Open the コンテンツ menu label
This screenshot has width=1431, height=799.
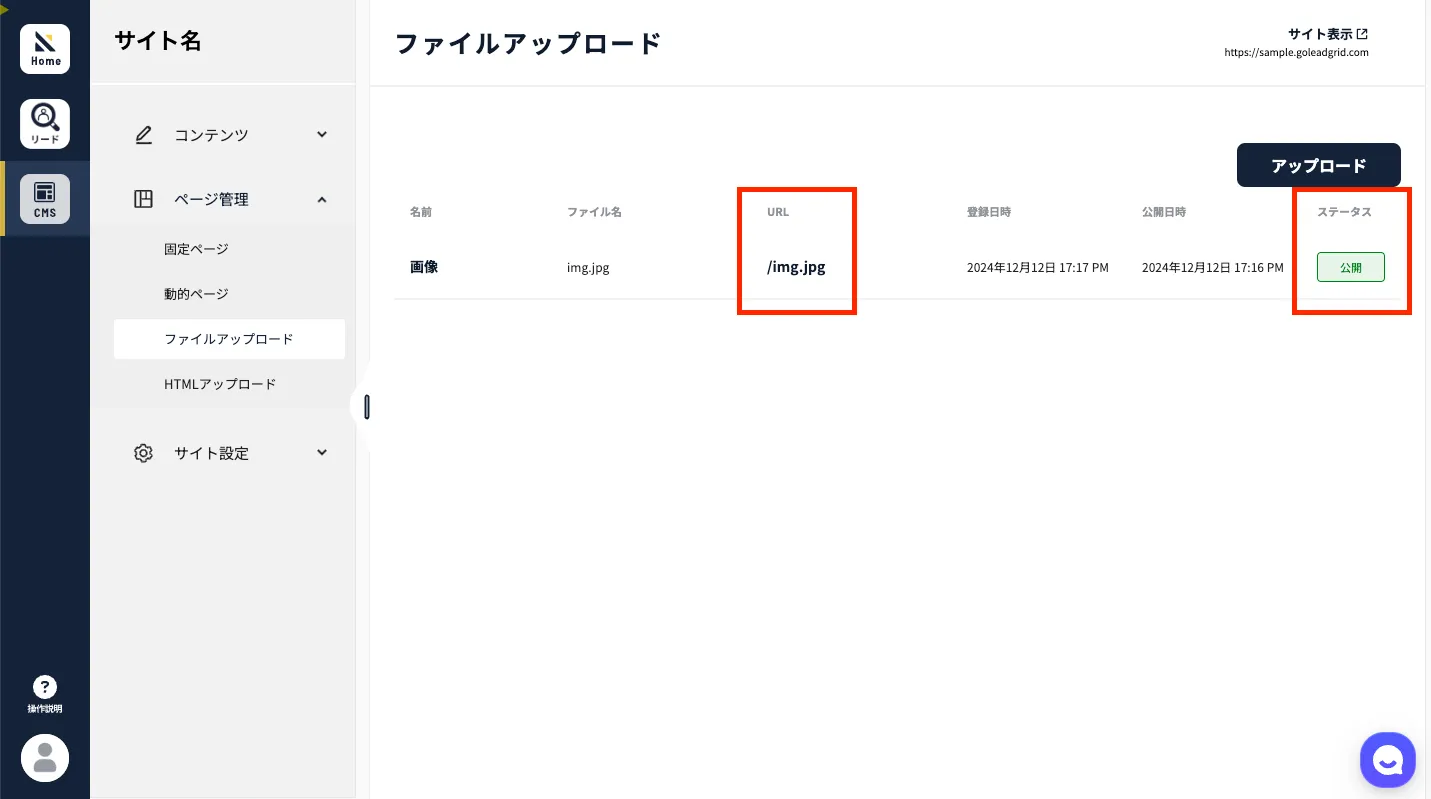(x=211, y=135)
